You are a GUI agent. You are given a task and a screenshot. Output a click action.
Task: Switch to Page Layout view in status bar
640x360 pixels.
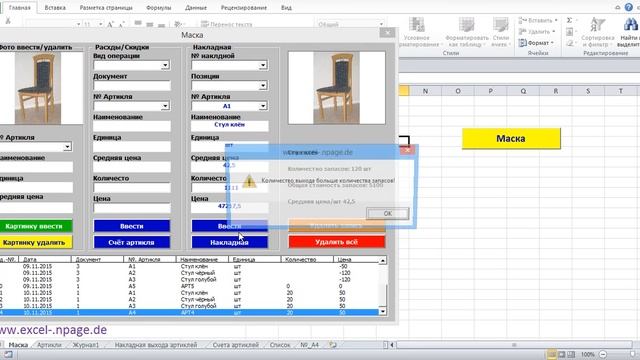(x=562, y=354)
